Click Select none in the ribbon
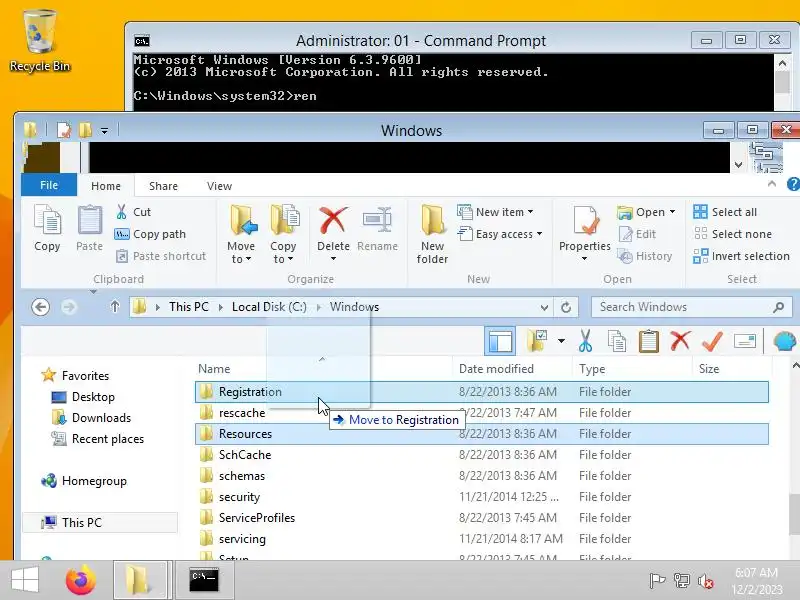 point(733,234)
